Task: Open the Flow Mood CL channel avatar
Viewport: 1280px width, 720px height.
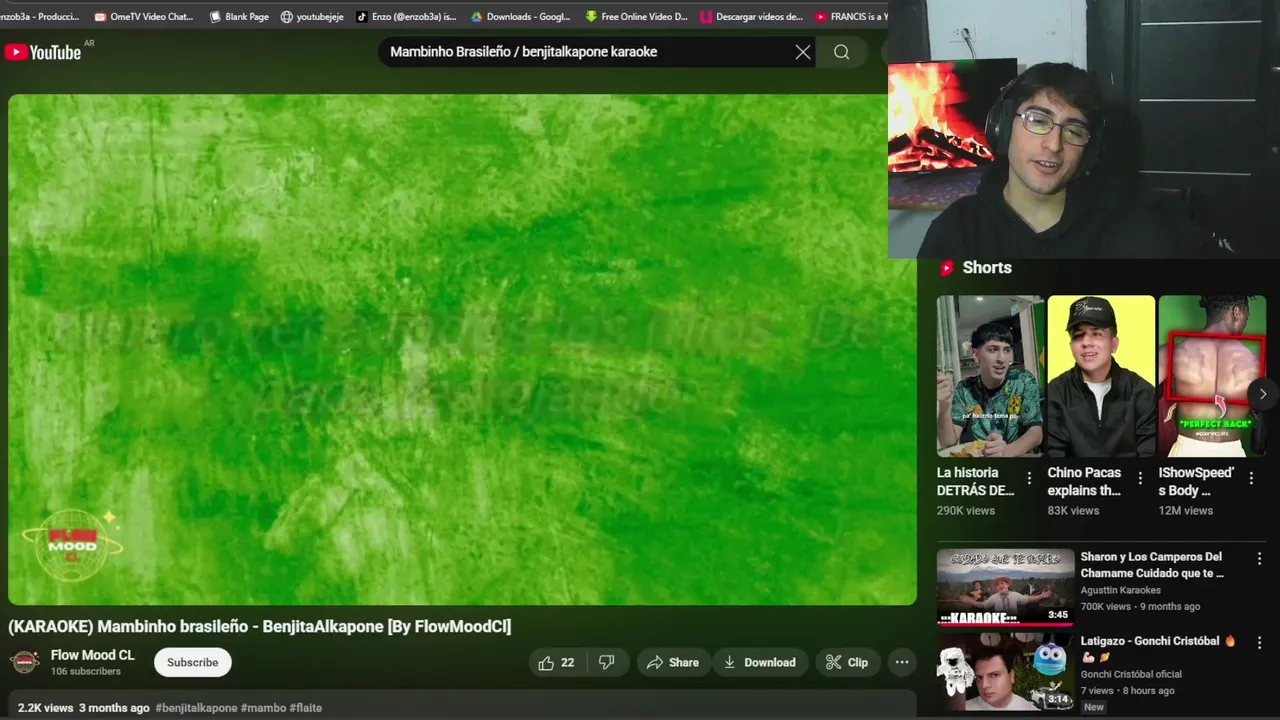Action: pos(24,662)
